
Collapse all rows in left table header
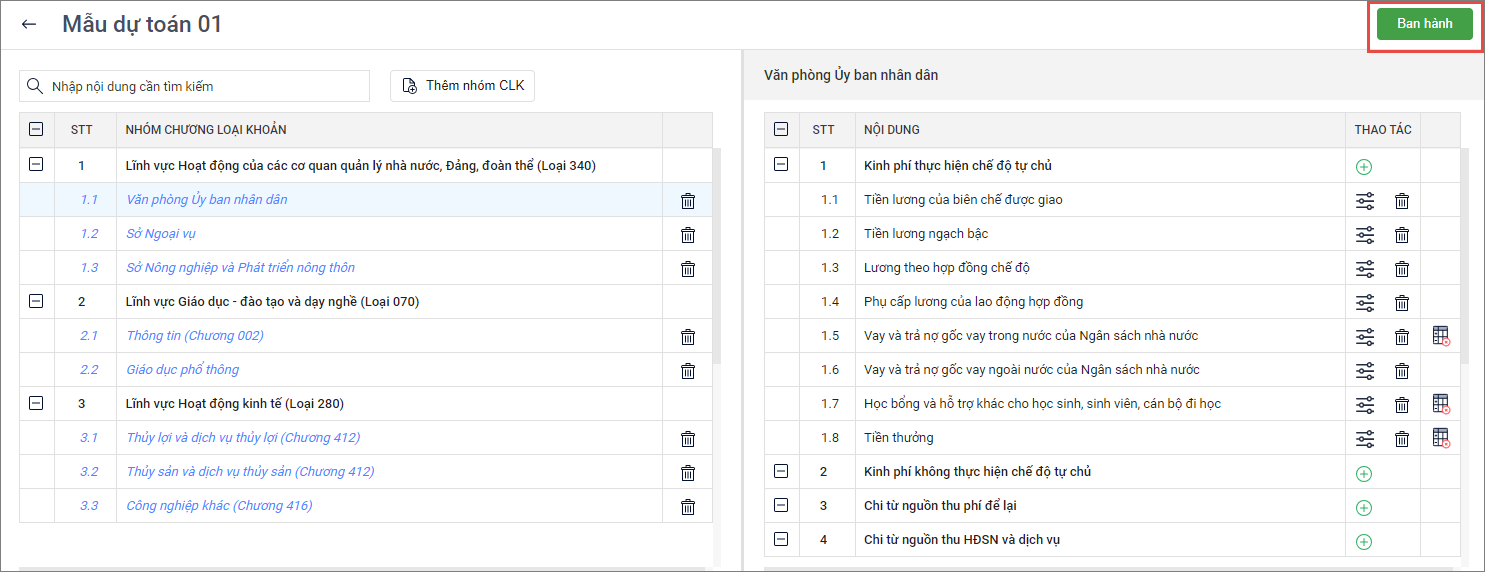(x=37, y=129)
